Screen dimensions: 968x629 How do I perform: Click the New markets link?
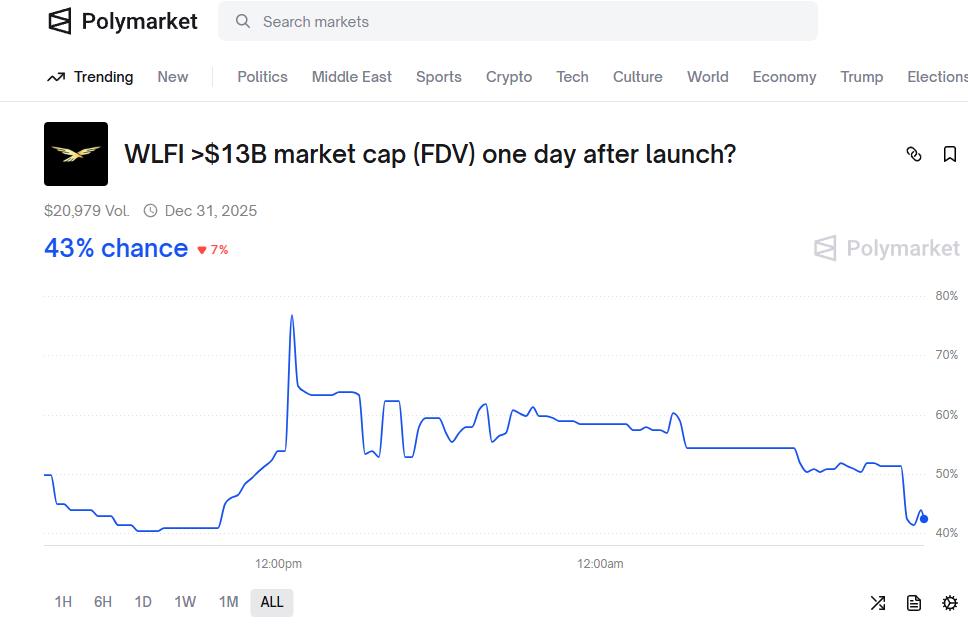click(x=172, y=77)
